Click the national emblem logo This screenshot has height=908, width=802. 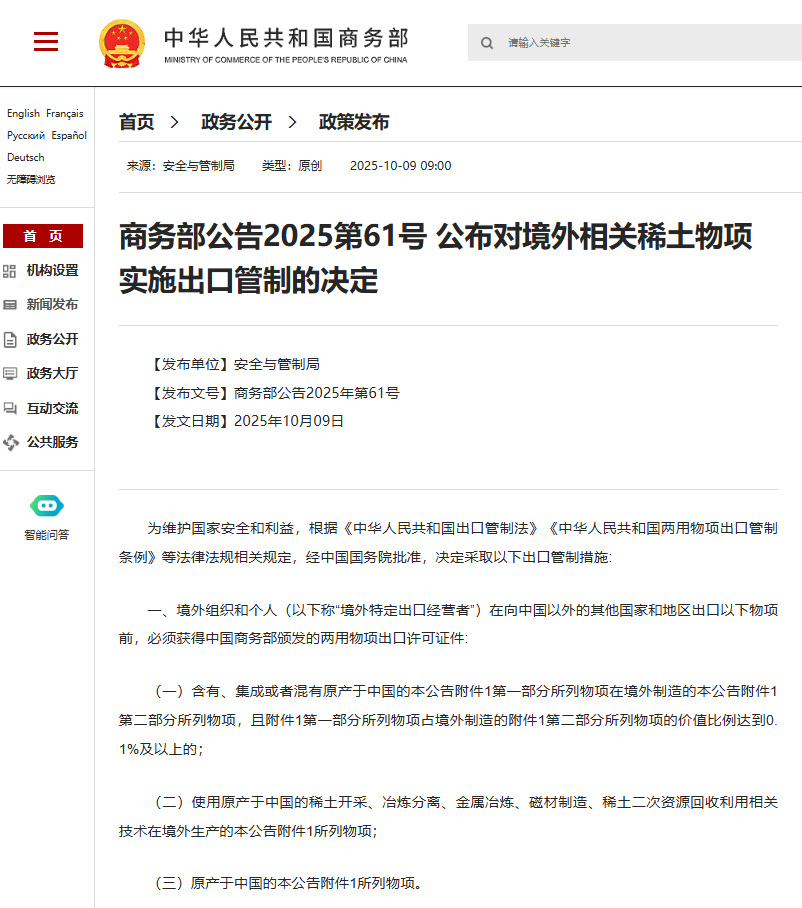click(x=122, y=43)
